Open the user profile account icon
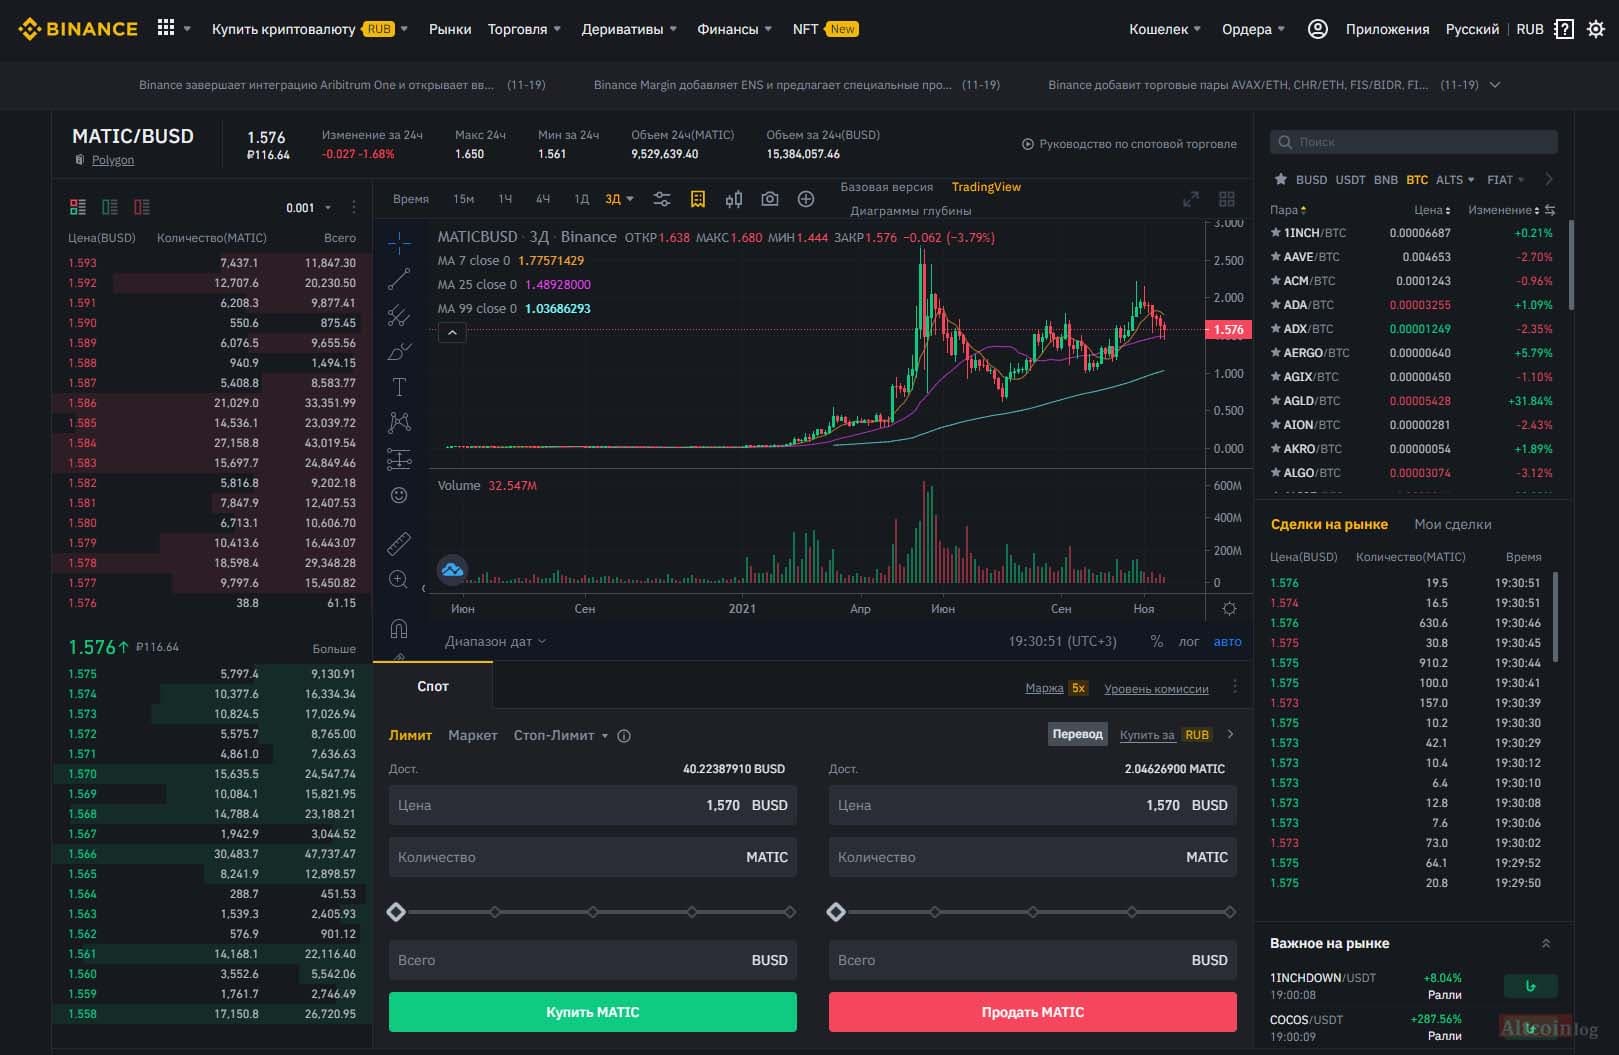Viewport: 1619px width, 1055px height. (1318, 29)
